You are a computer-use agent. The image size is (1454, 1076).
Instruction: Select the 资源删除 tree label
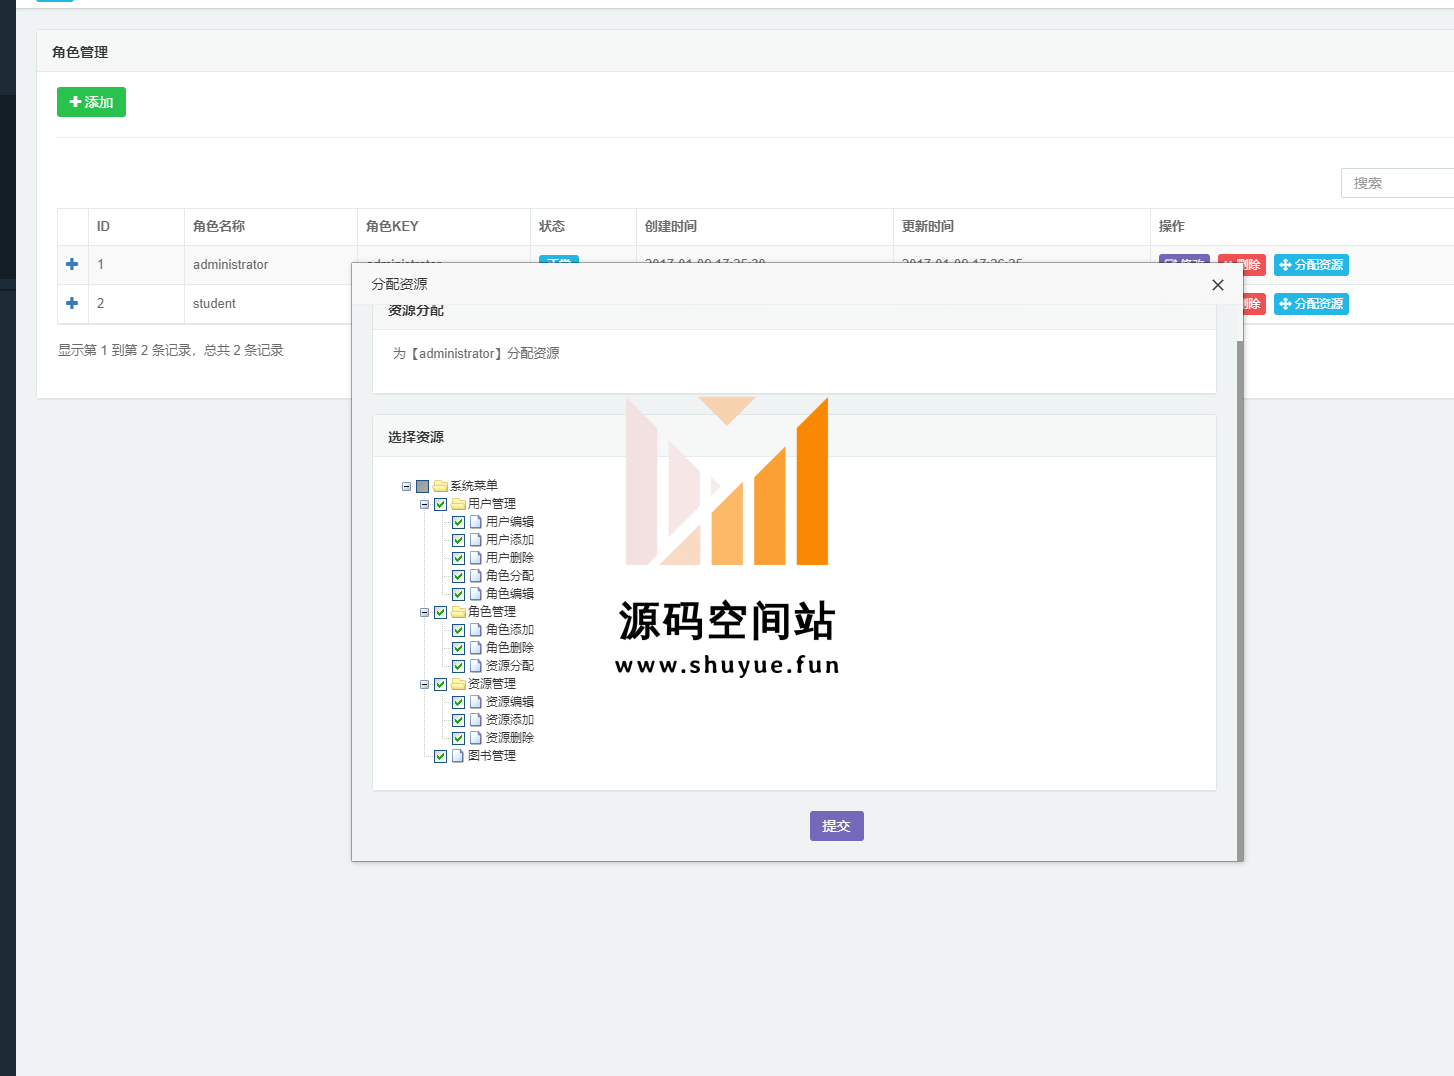(510, 738)
